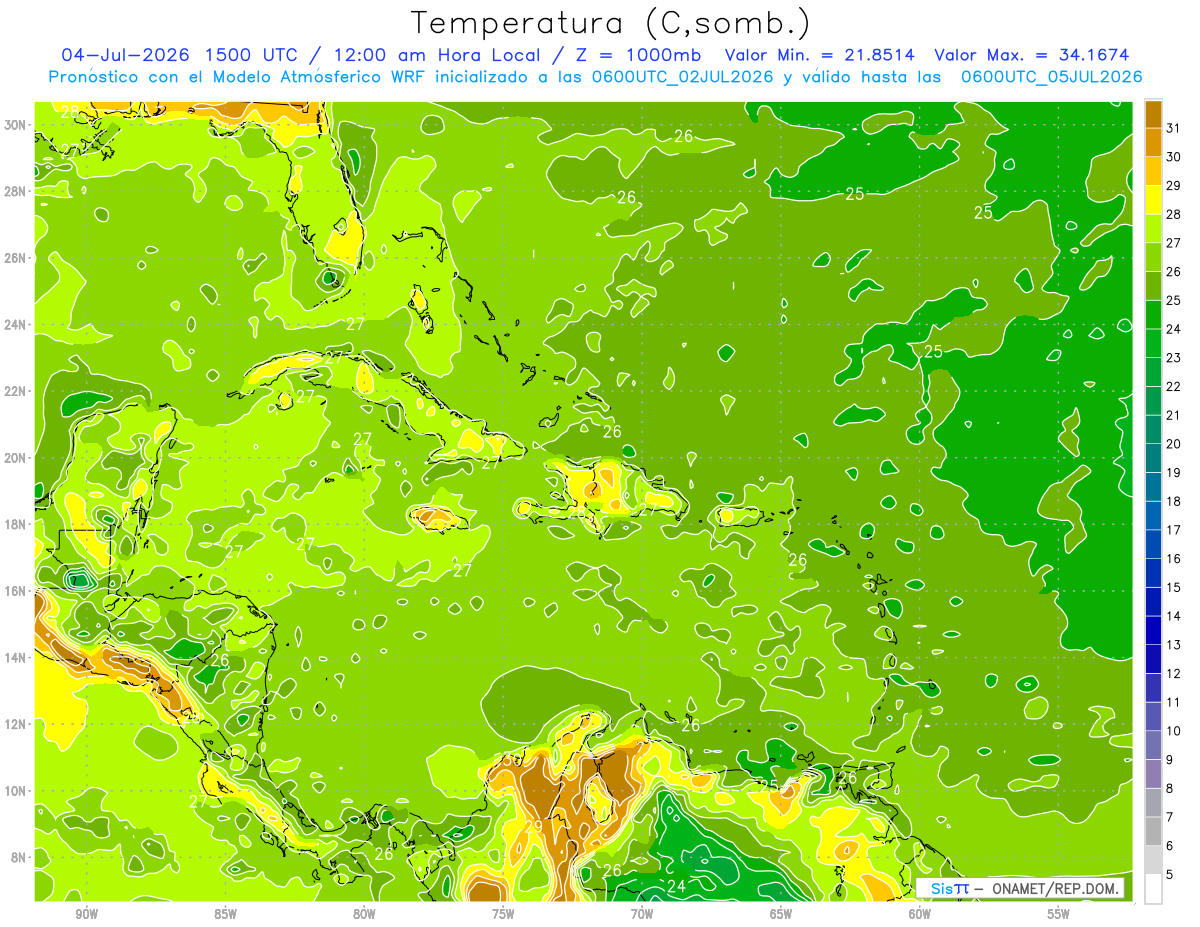Pick the purple legend swatch between 9 and 10
This screenshot has width=1200, height=927.
click(1153, 745)
